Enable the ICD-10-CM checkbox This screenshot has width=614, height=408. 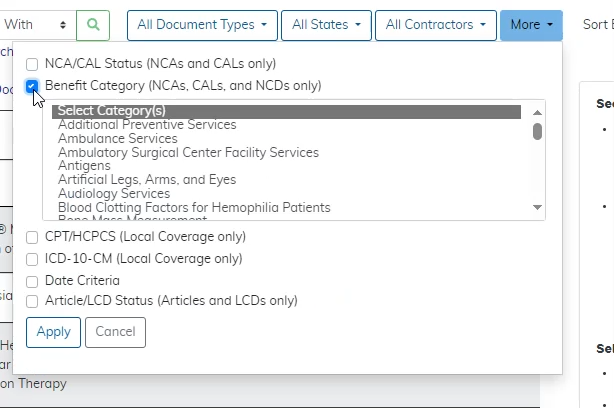coord(33,259)
